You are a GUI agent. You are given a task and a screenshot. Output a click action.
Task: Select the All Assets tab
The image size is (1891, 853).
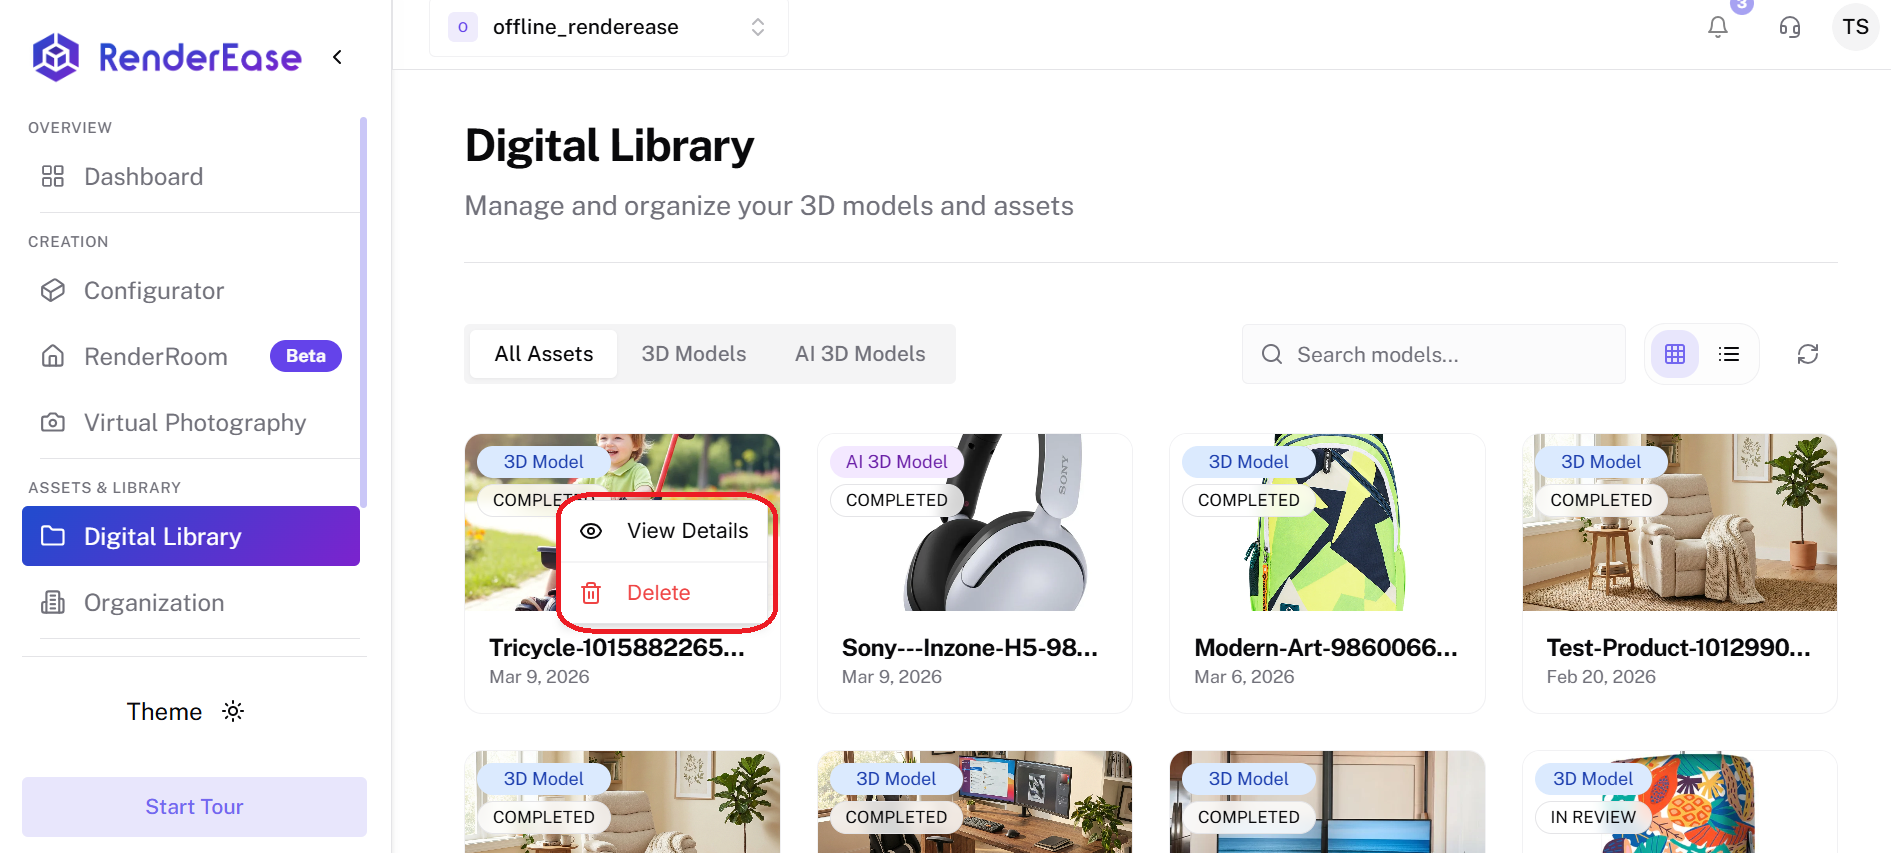coord(544,354)
